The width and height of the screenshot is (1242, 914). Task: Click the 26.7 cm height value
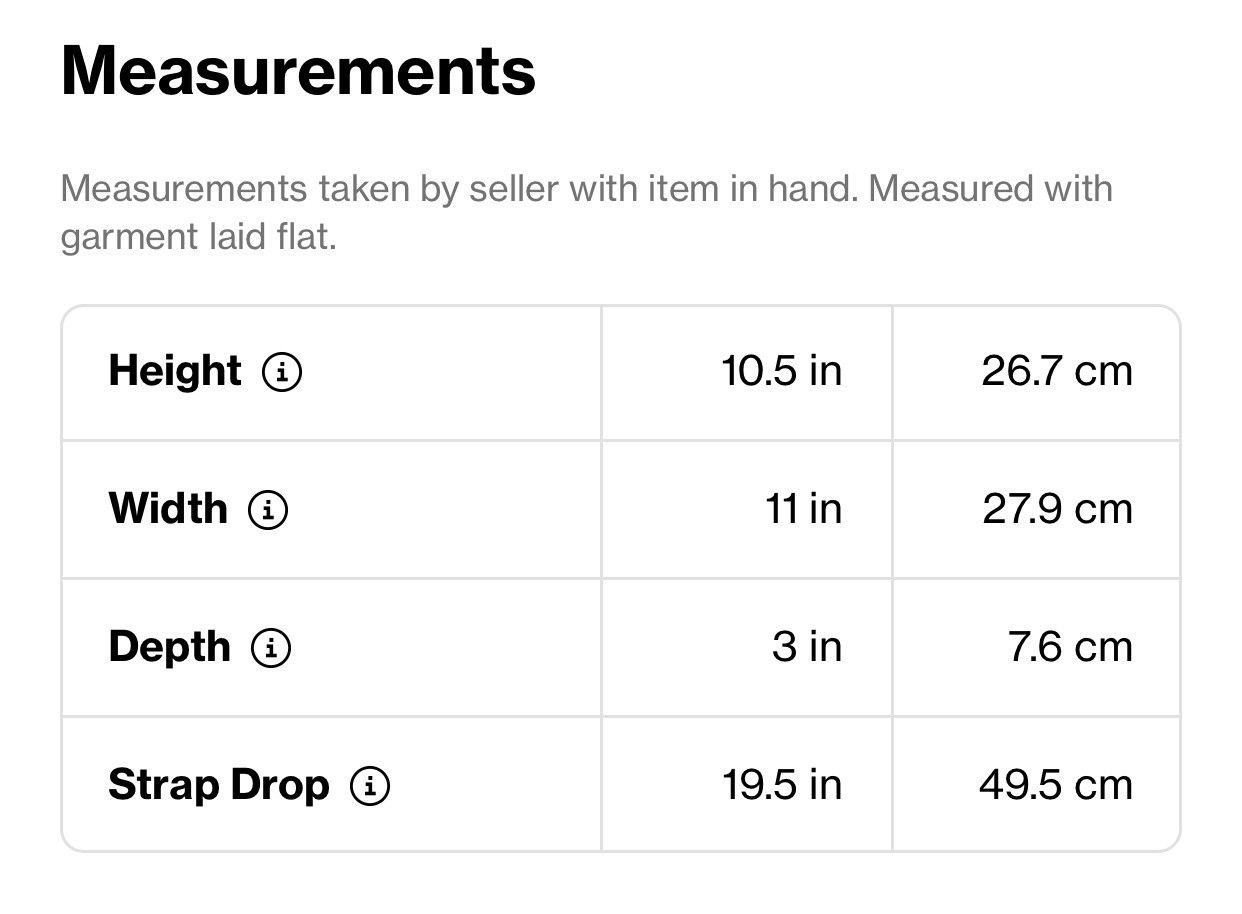pos(1057,371)
